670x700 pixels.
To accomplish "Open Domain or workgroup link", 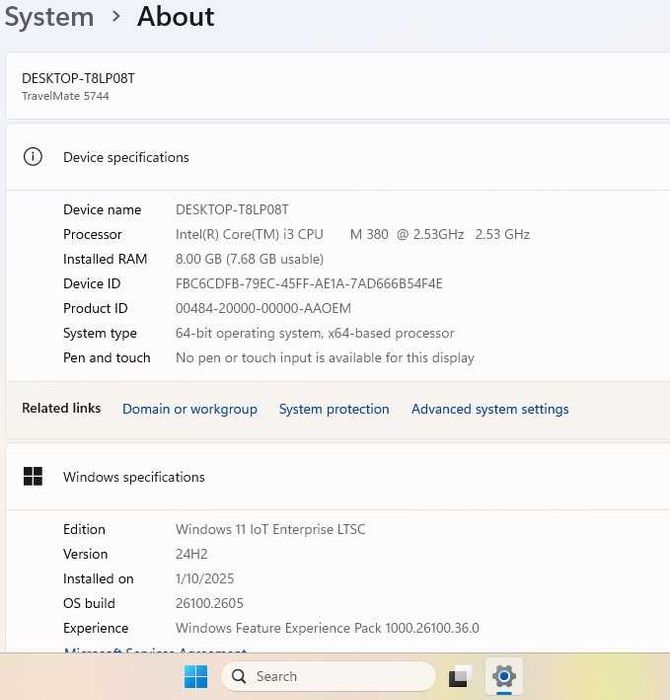I will click(x=190, y=409).
